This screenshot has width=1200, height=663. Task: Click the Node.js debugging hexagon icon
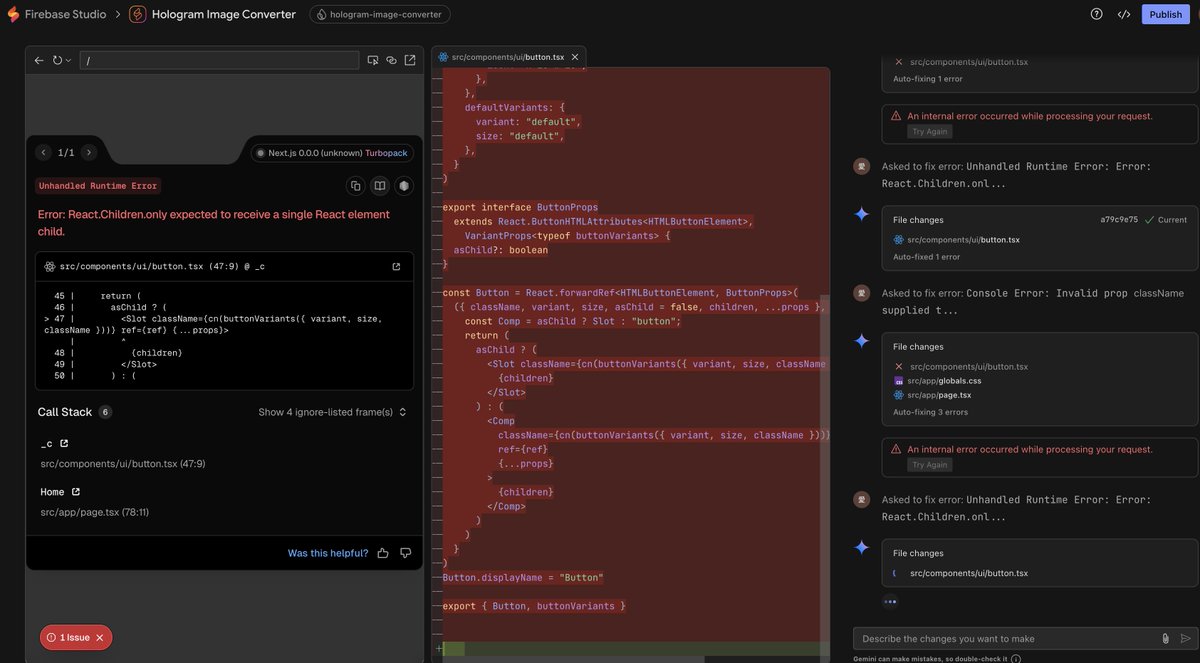click(404, 186)
